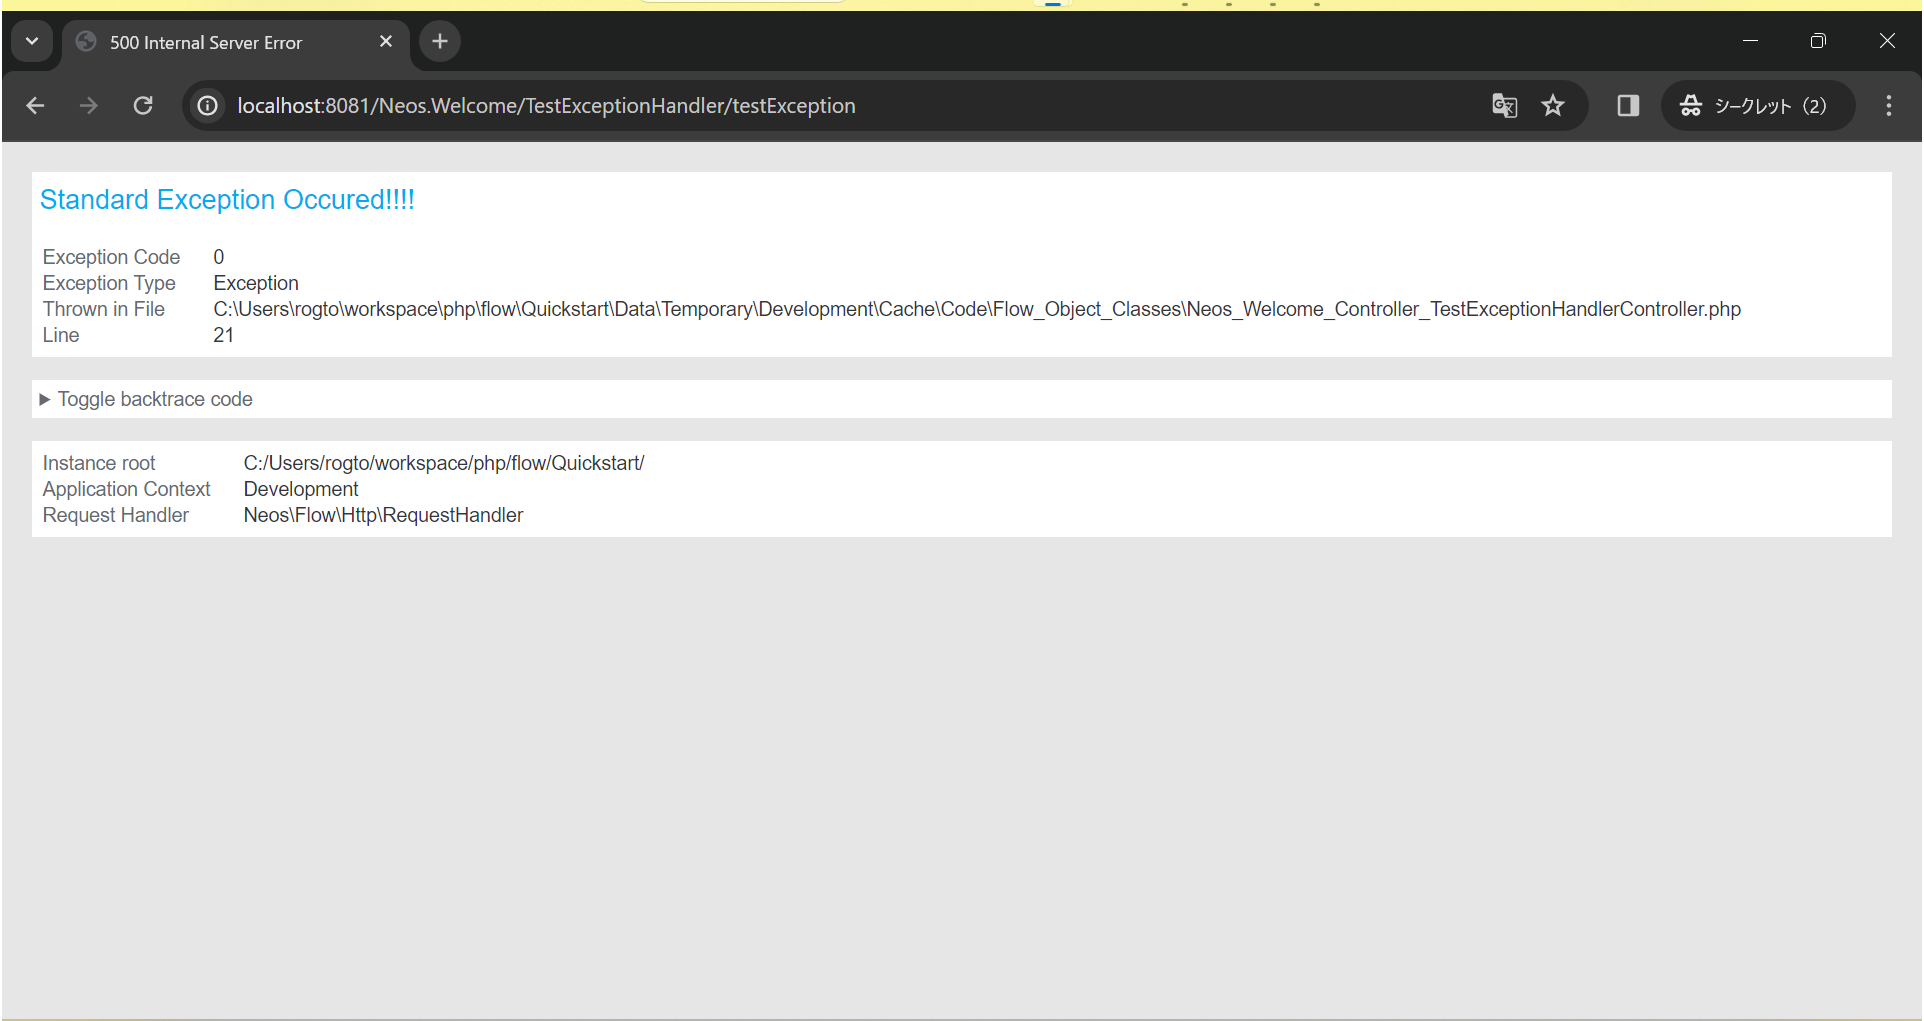The image size is (1924, 1021).
Task: Click the Exception Type value Exception
Action: 256,283
